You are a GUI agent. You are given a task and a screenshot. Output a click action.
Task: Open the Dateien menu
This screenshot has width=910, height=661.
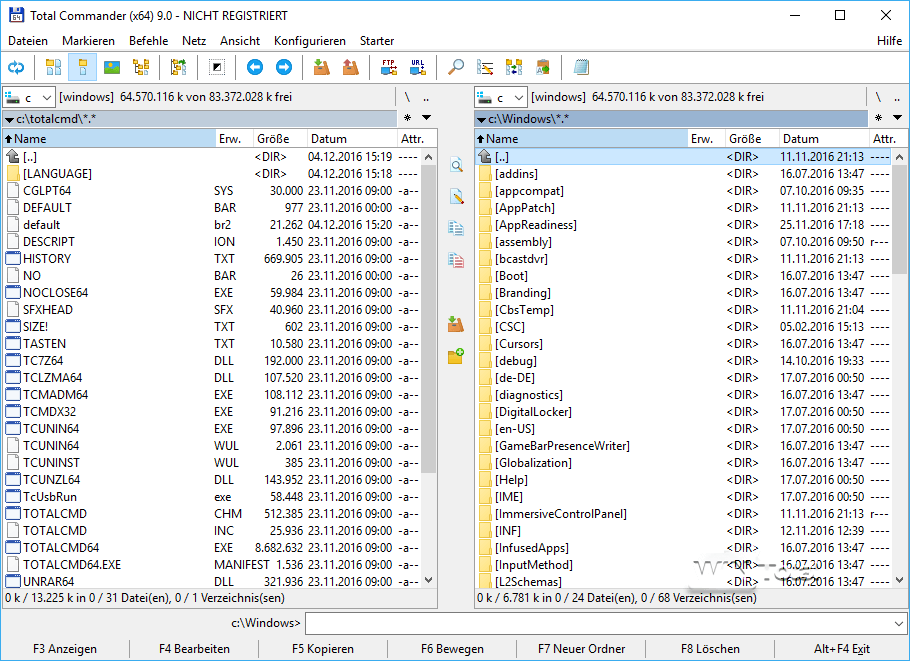tap(28, 41)
